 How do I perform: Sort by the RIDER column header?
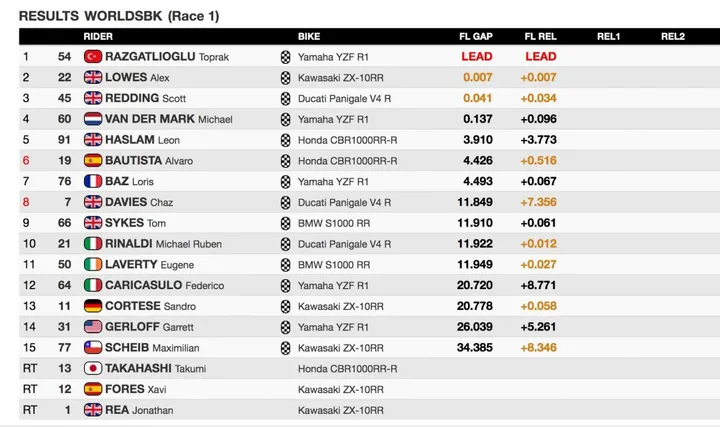[x=98, y=36]
